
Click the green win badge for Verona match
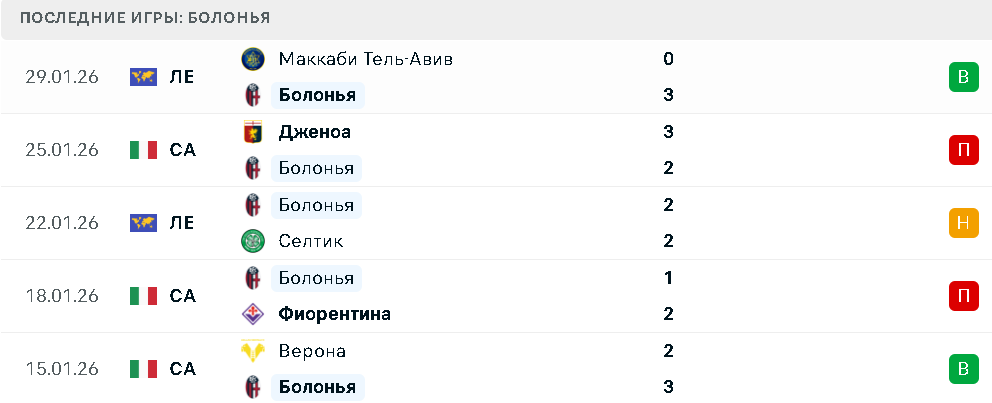pyautogui.click(x=963, y=369)
